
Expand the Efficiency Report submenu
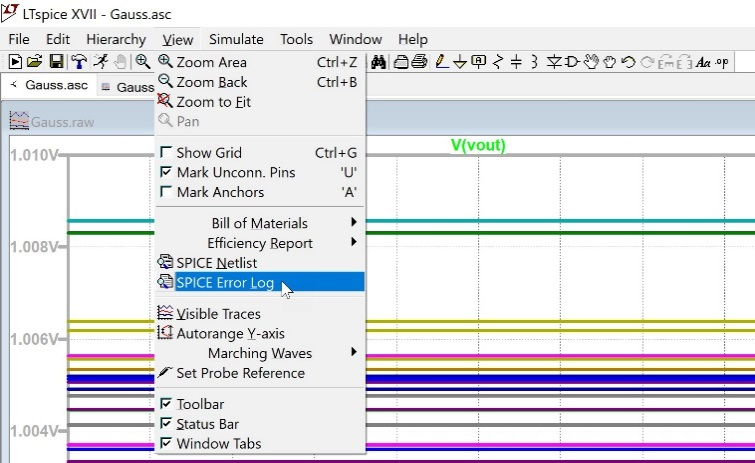click(x=260, y=243)
